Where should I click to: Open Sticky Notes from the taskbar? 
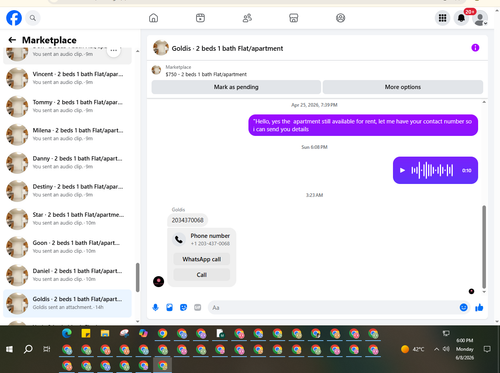86,333
